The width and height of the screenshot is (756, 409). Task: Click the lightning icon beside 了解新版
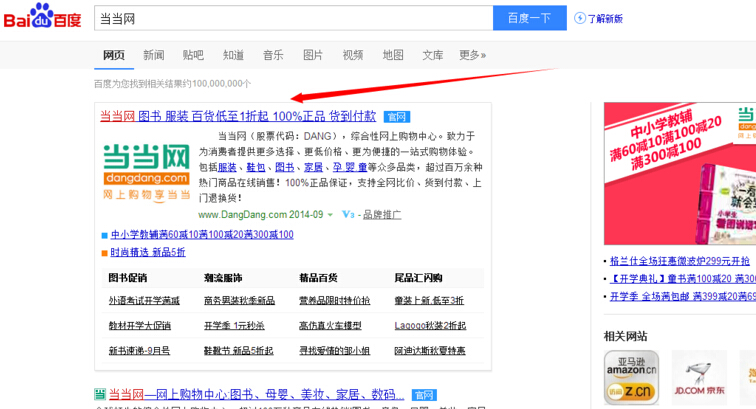click(x=580, y=18)
